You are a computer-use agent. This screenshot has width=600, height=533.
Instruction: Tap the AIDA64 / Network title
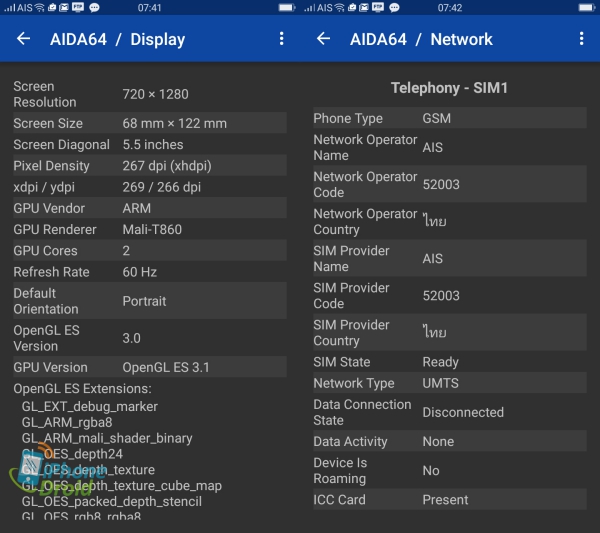421,39
